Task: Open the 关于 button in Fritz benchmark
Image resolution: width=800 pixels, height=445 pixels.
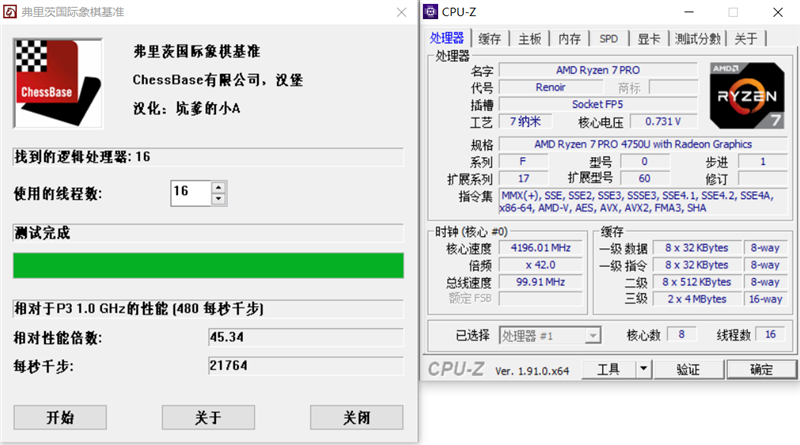Action: 208,417
